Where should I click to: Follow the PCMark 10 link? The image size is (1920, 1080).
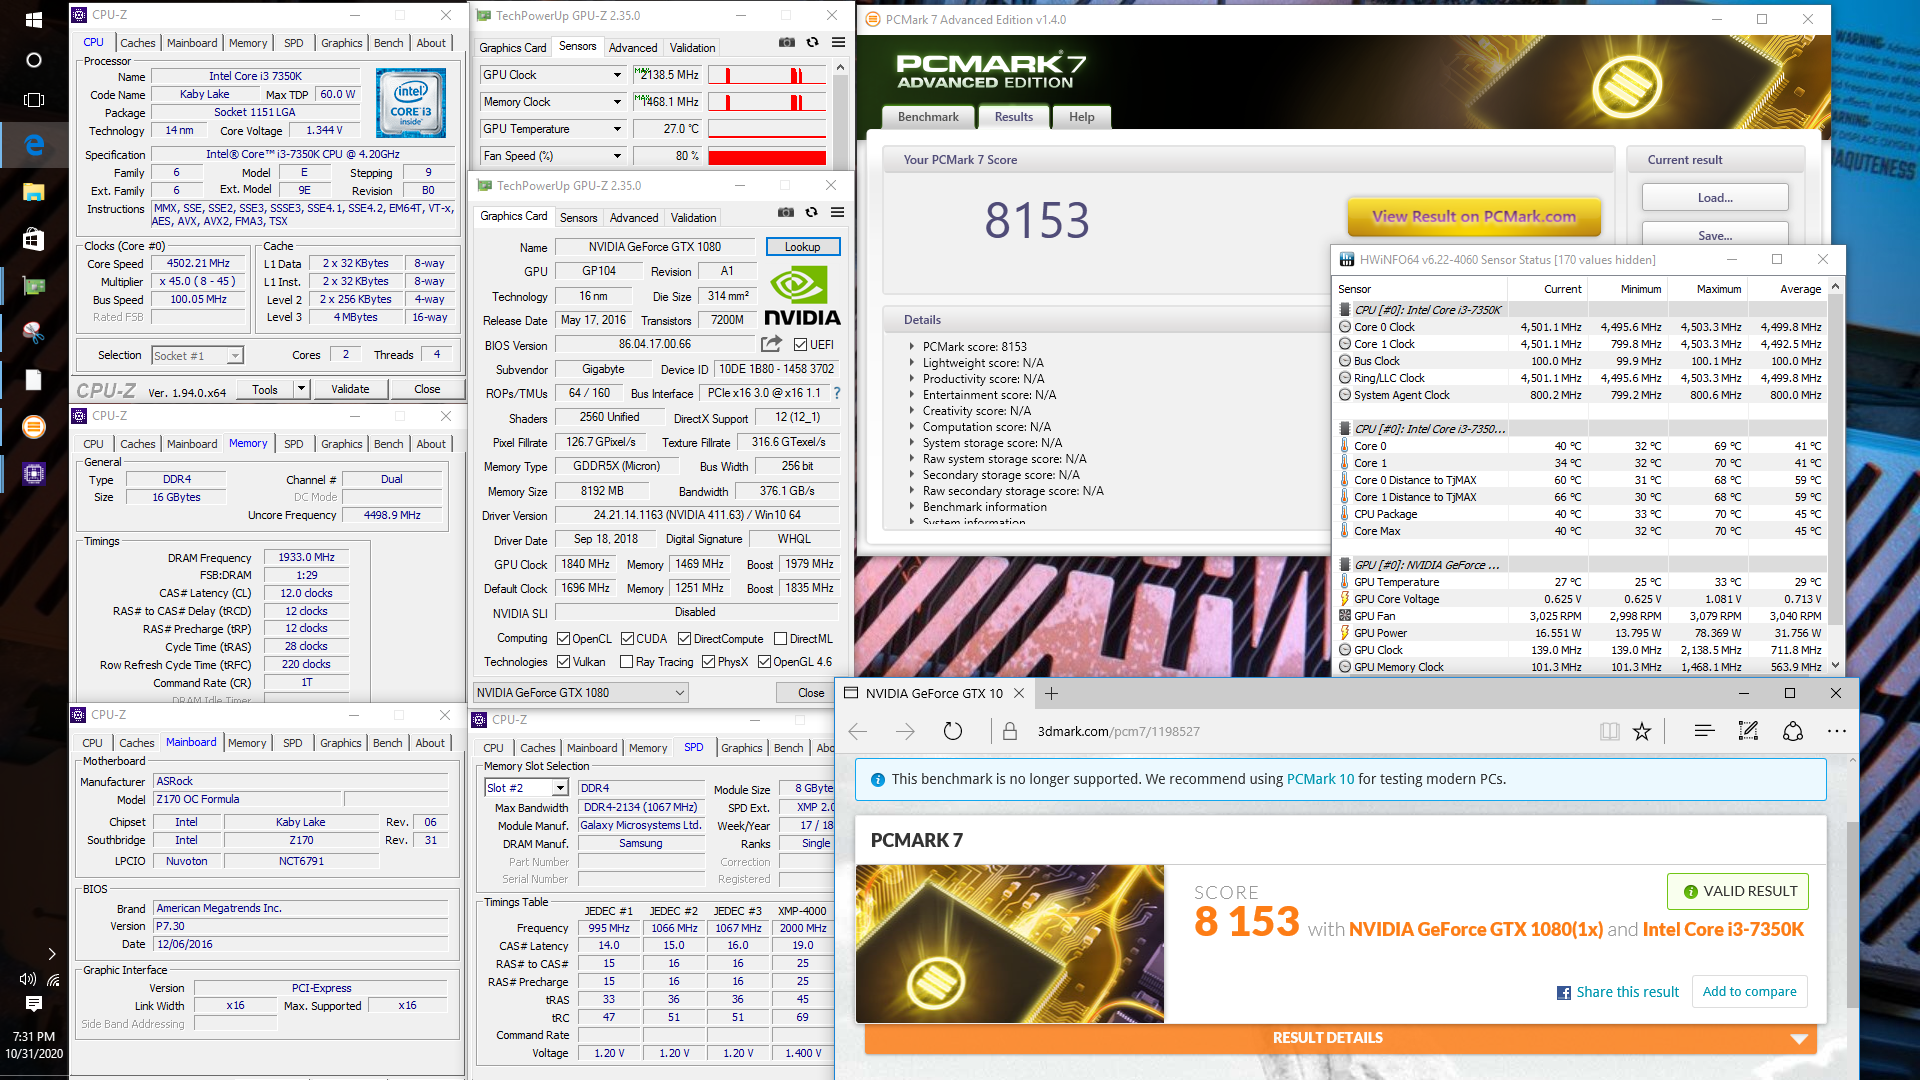pyautogui.click(x=1320, y=779)
